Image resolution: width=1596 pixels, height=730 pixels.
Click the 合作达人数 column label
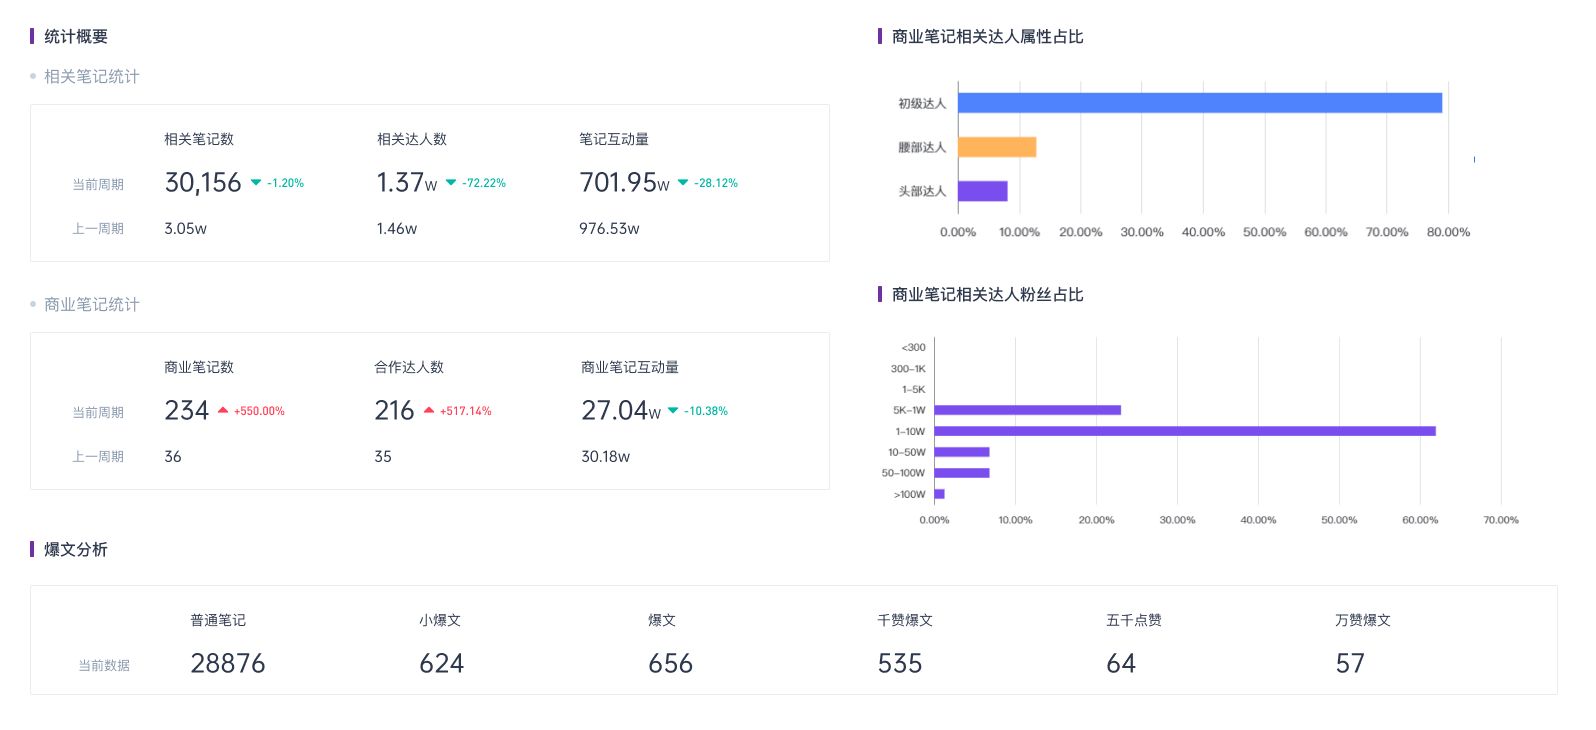click(x=409, y=367)
